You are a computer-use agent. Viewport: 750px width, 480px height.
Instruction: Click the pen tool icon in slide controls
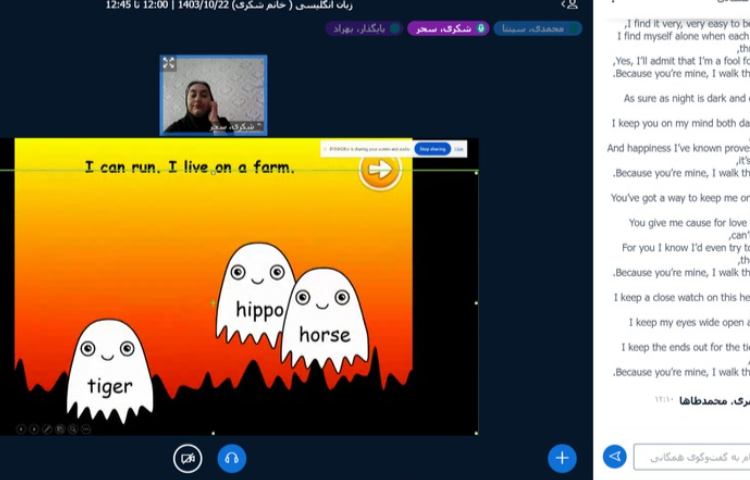(47, 428)
